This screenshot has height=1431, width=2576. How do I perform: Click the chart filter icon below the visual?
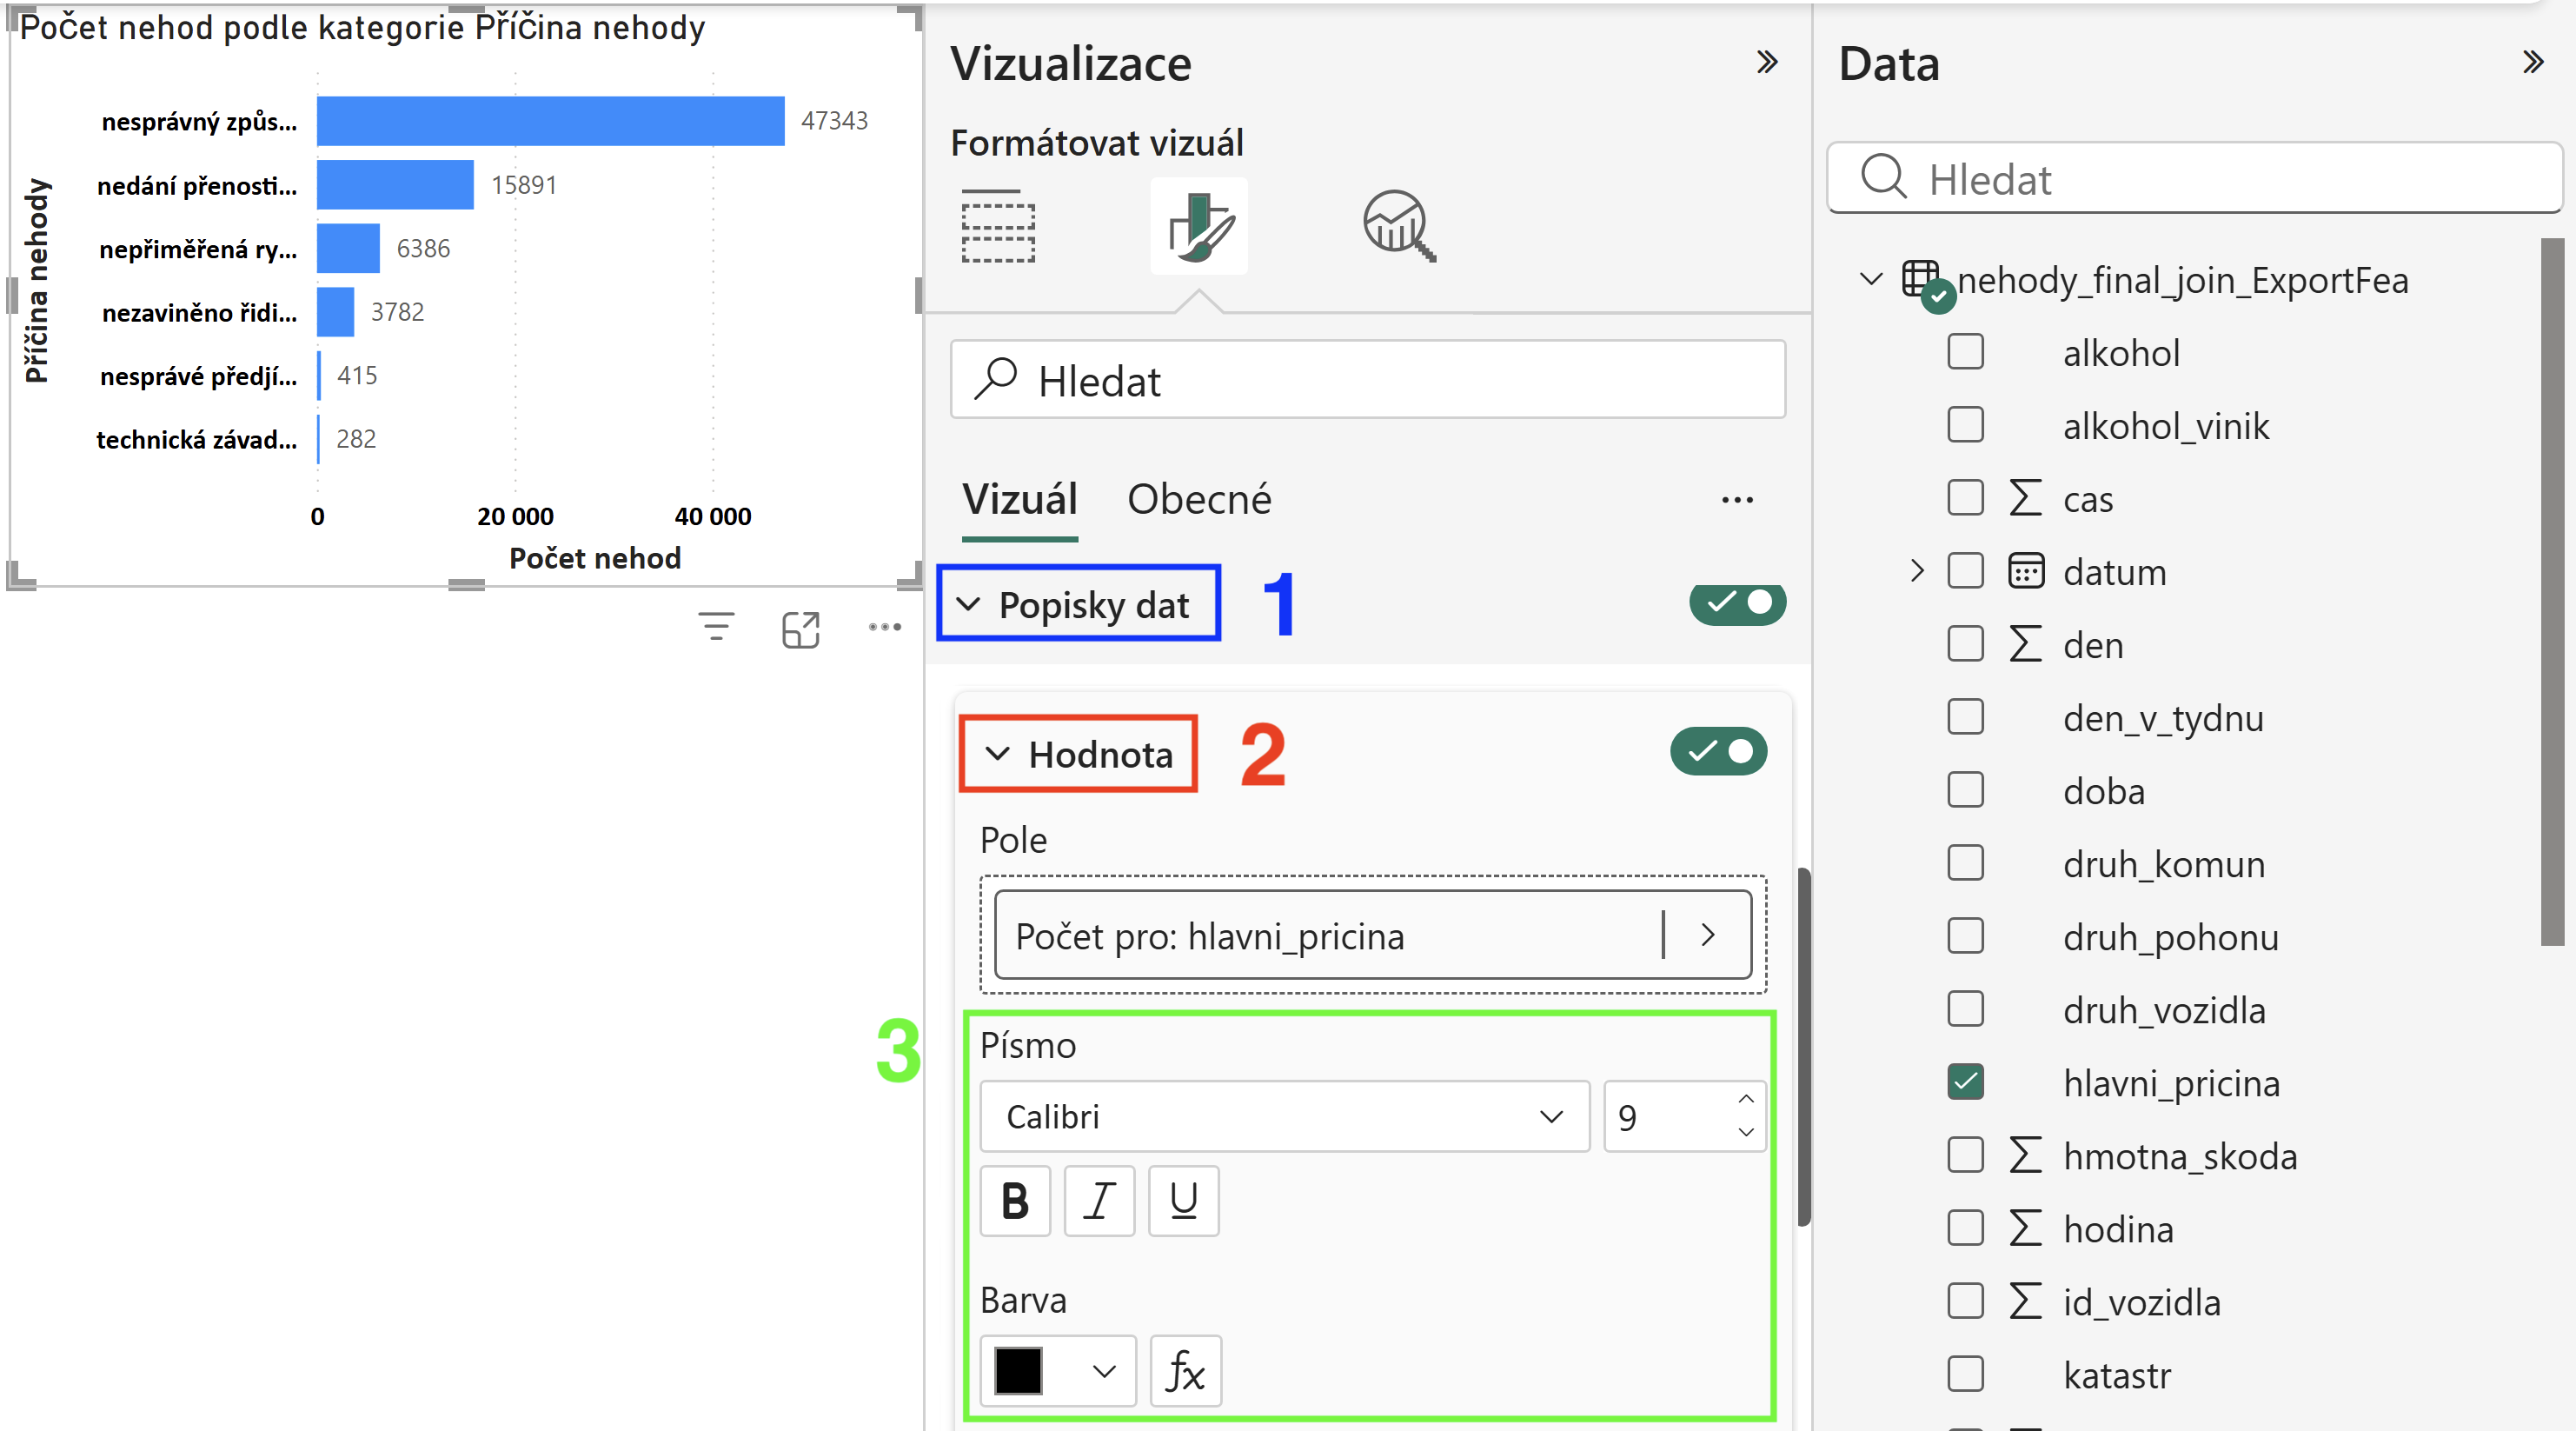pos(716,628)
